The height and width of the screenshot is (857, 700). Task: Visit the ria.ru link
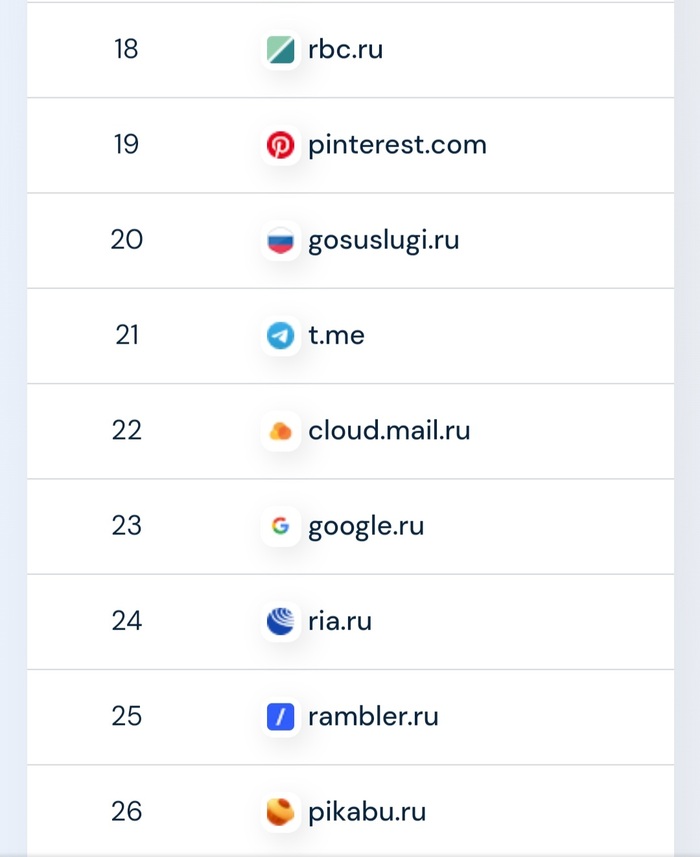coord(340,621)
